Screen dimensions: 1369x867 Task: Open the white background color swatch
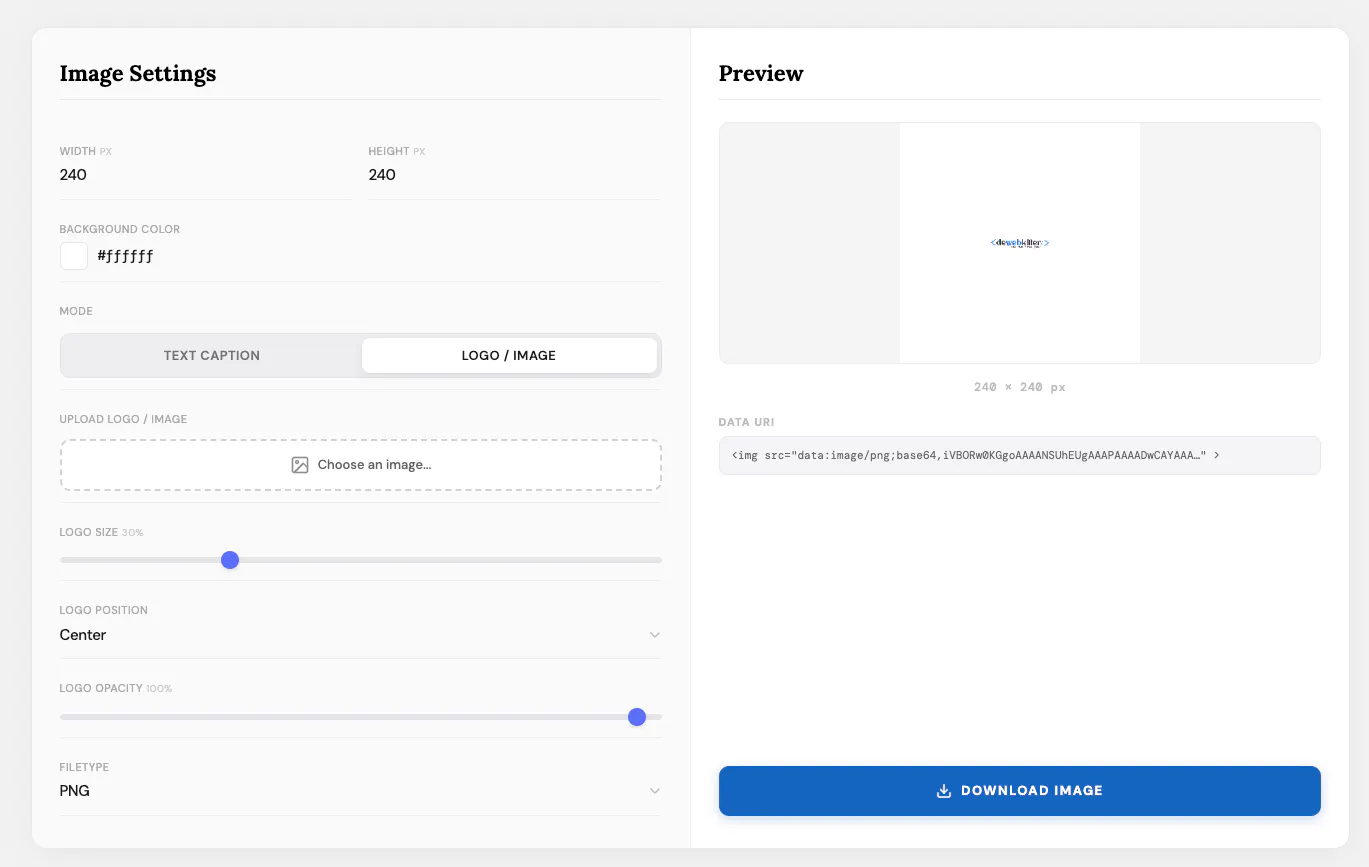tap(74, 256)
